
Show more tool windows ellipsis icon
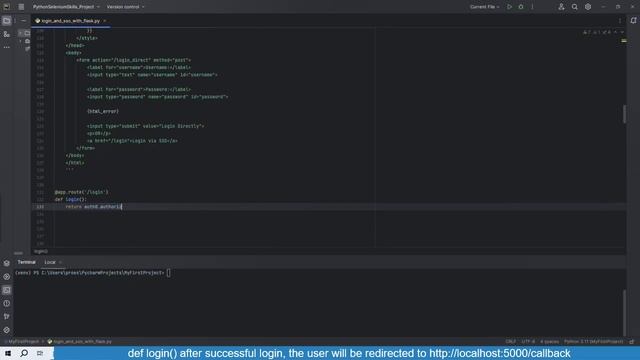(x=7, y=47)
